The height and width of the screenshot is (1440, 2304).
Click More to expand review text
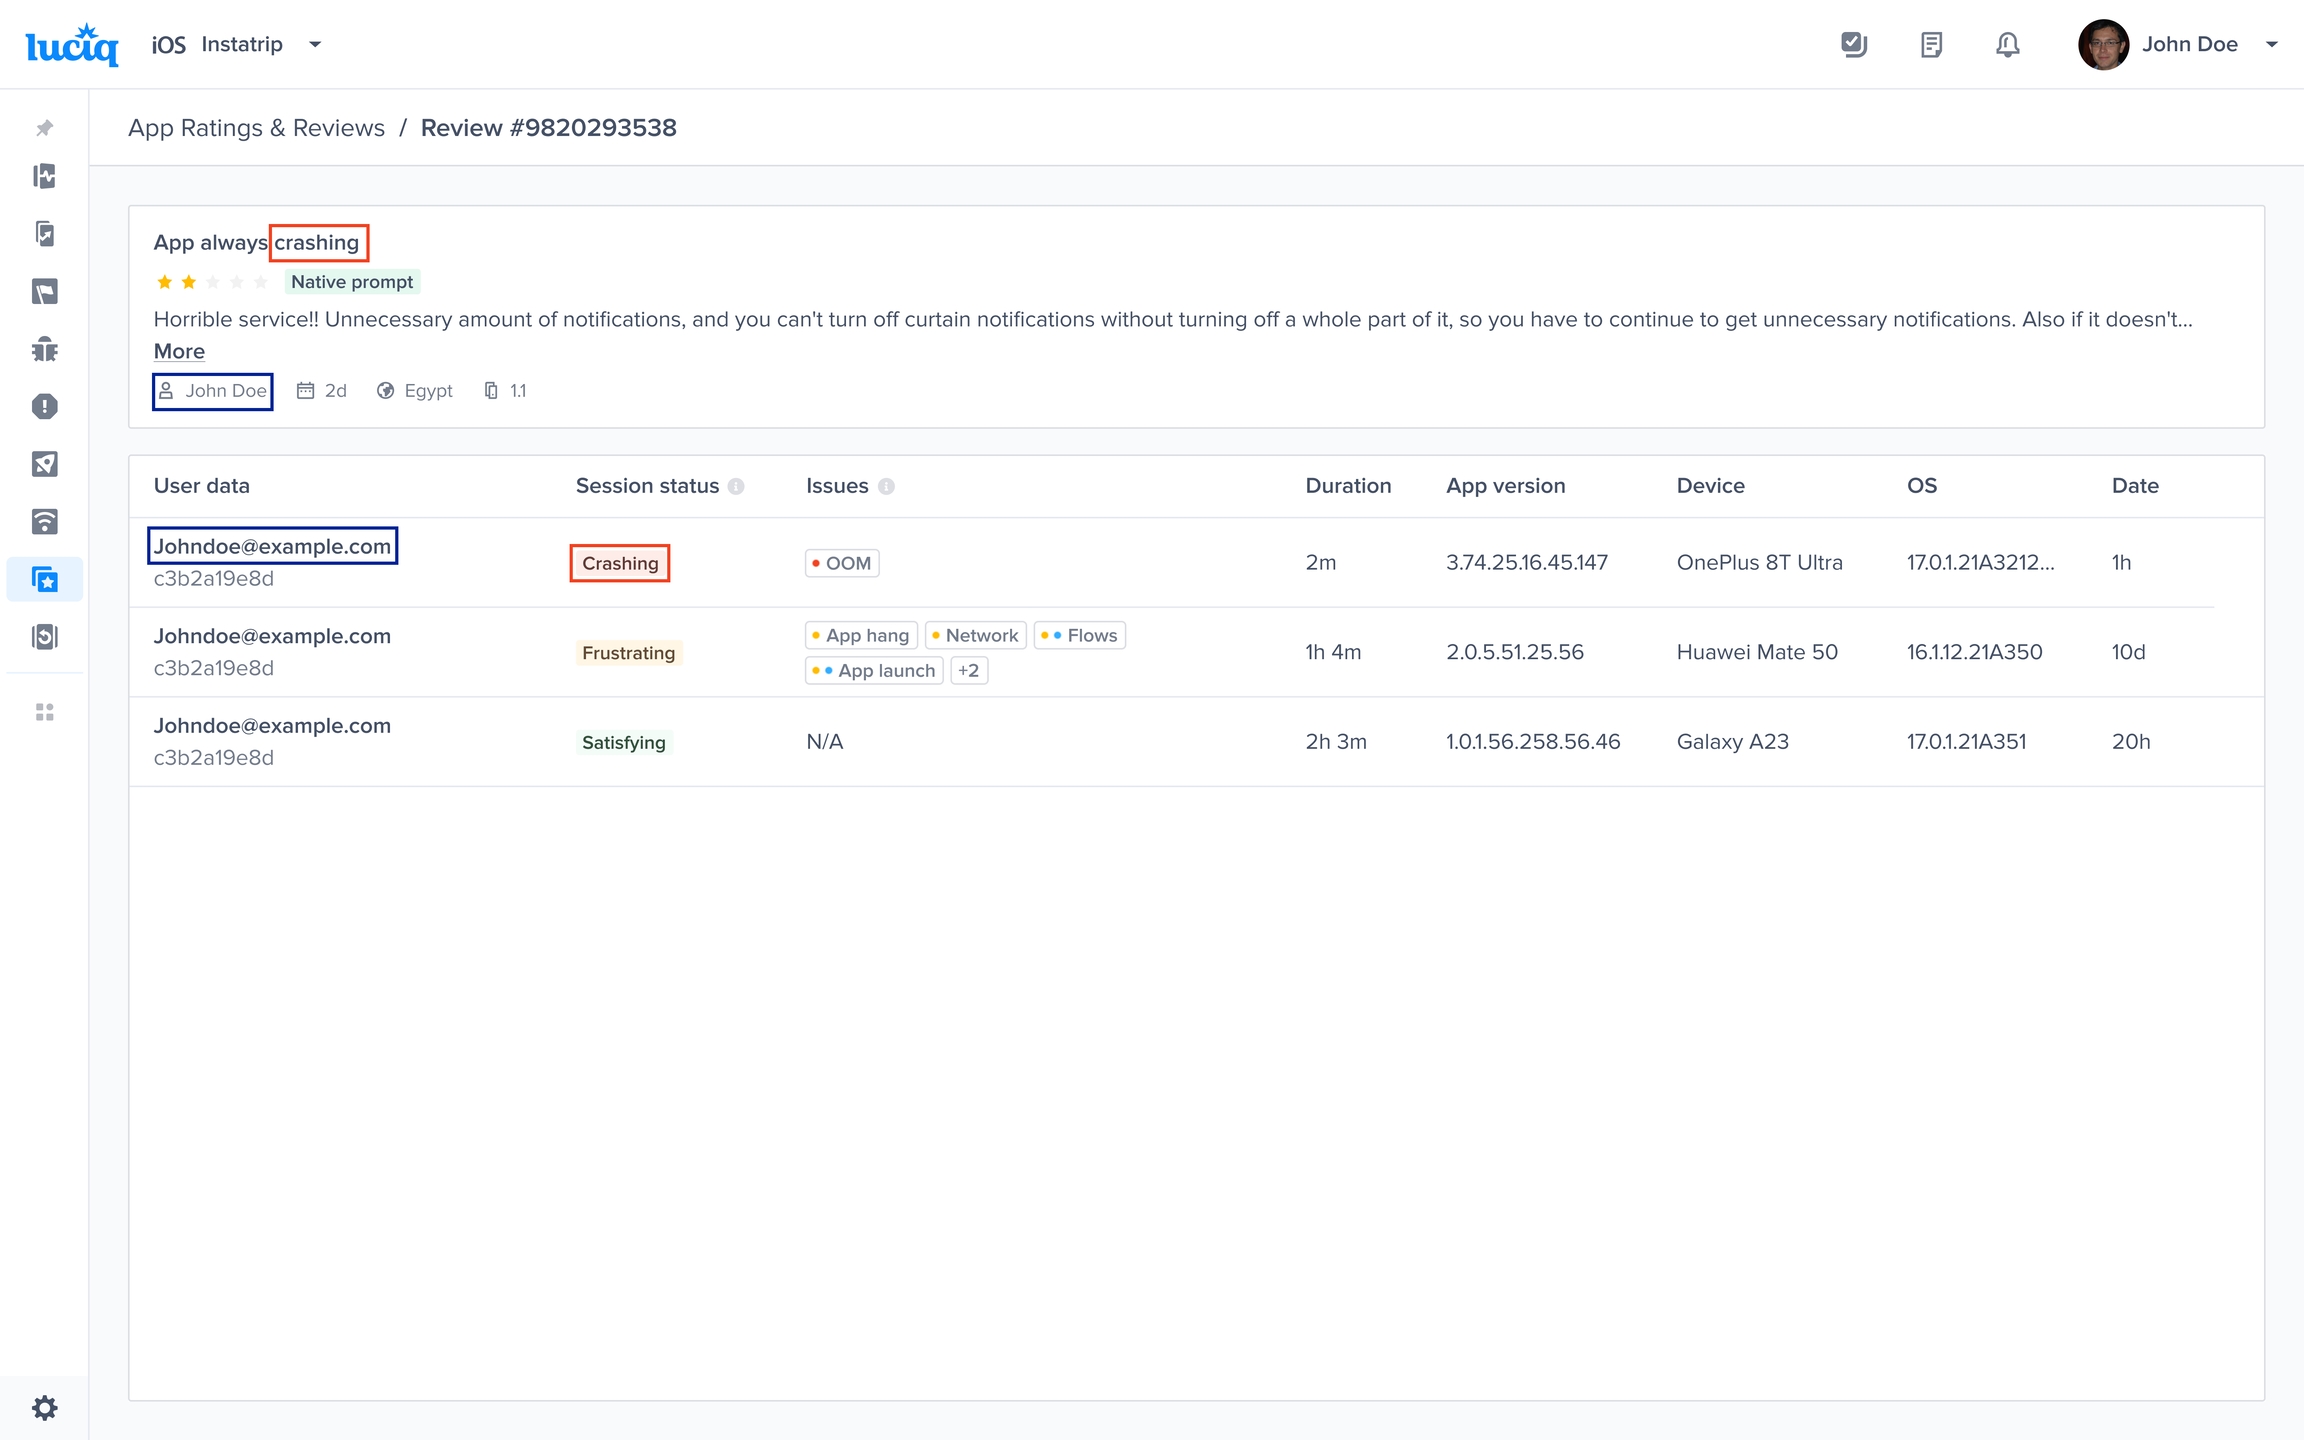click(x=179, y=352)
